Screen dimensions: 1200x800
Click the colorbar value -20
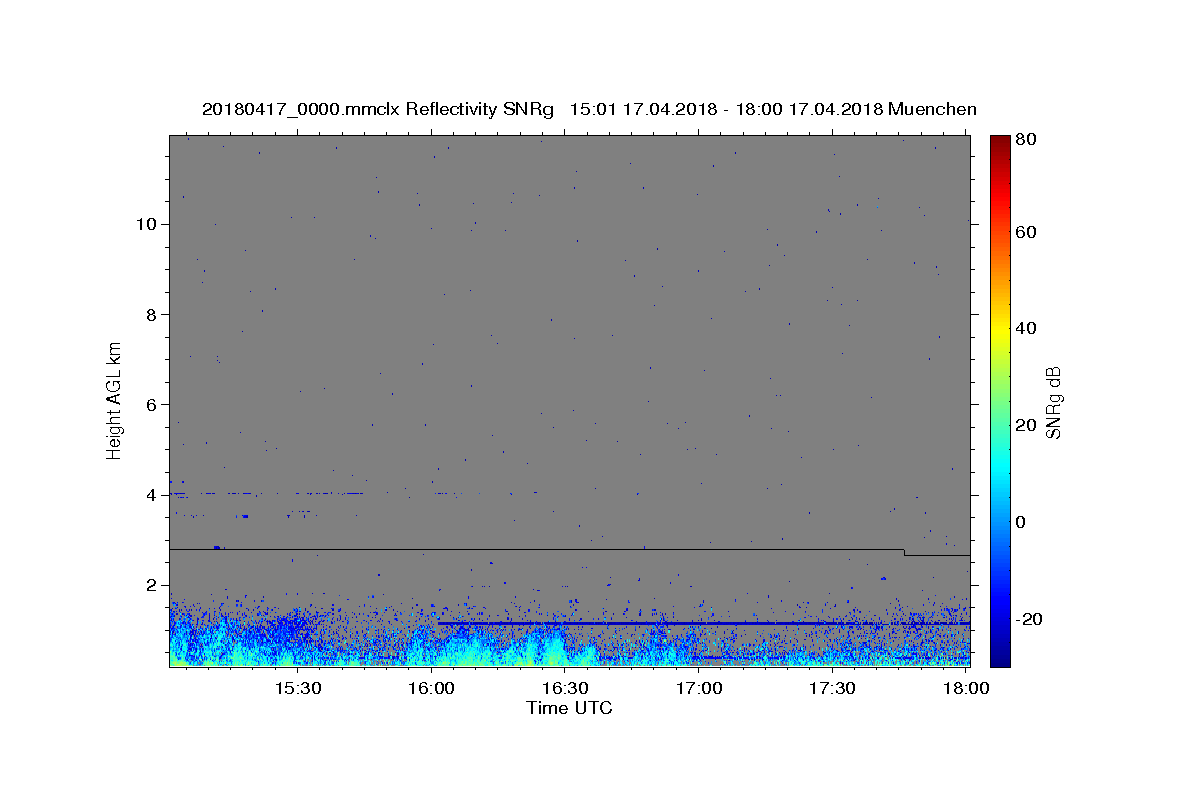coord(1027,620)
